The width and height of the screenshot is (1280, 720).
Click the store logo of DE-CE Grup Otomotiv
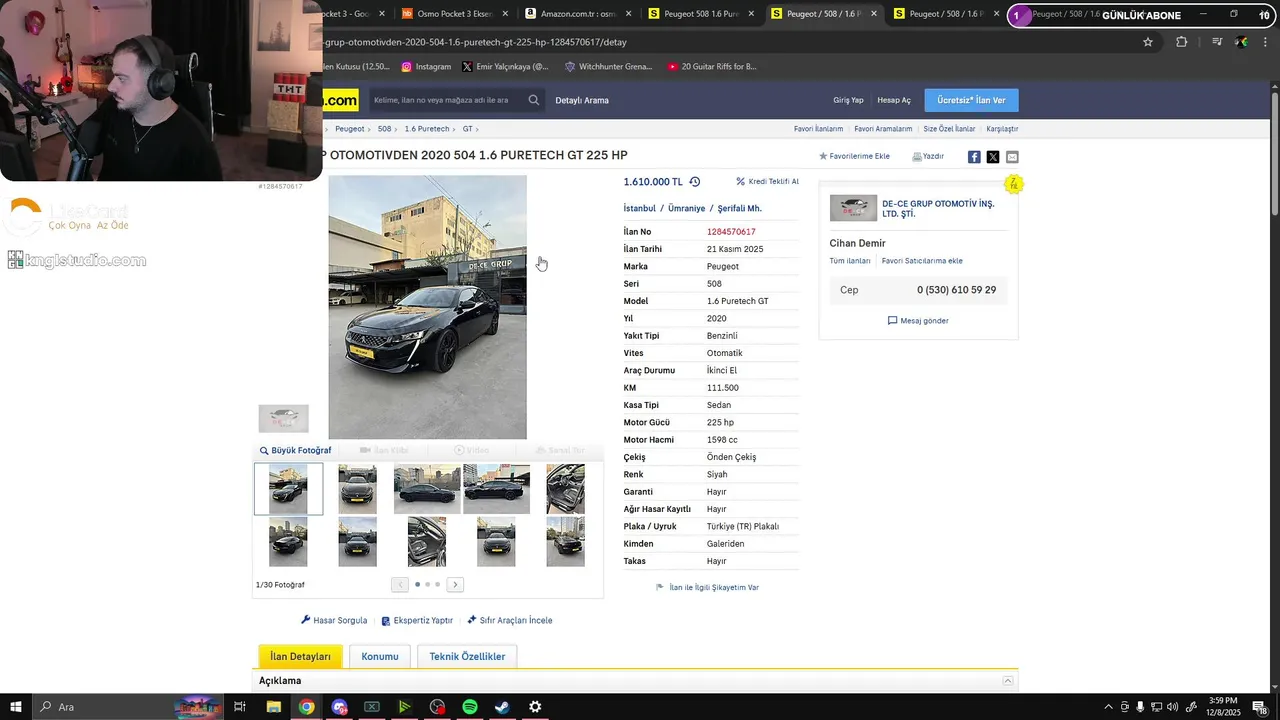[x=853, y=208]
